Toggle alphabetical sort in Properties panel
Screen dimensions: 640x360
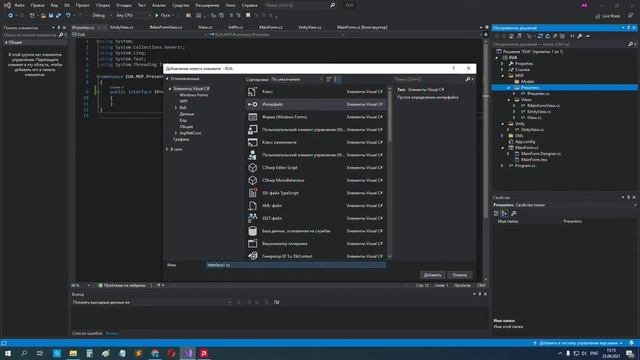504,213
